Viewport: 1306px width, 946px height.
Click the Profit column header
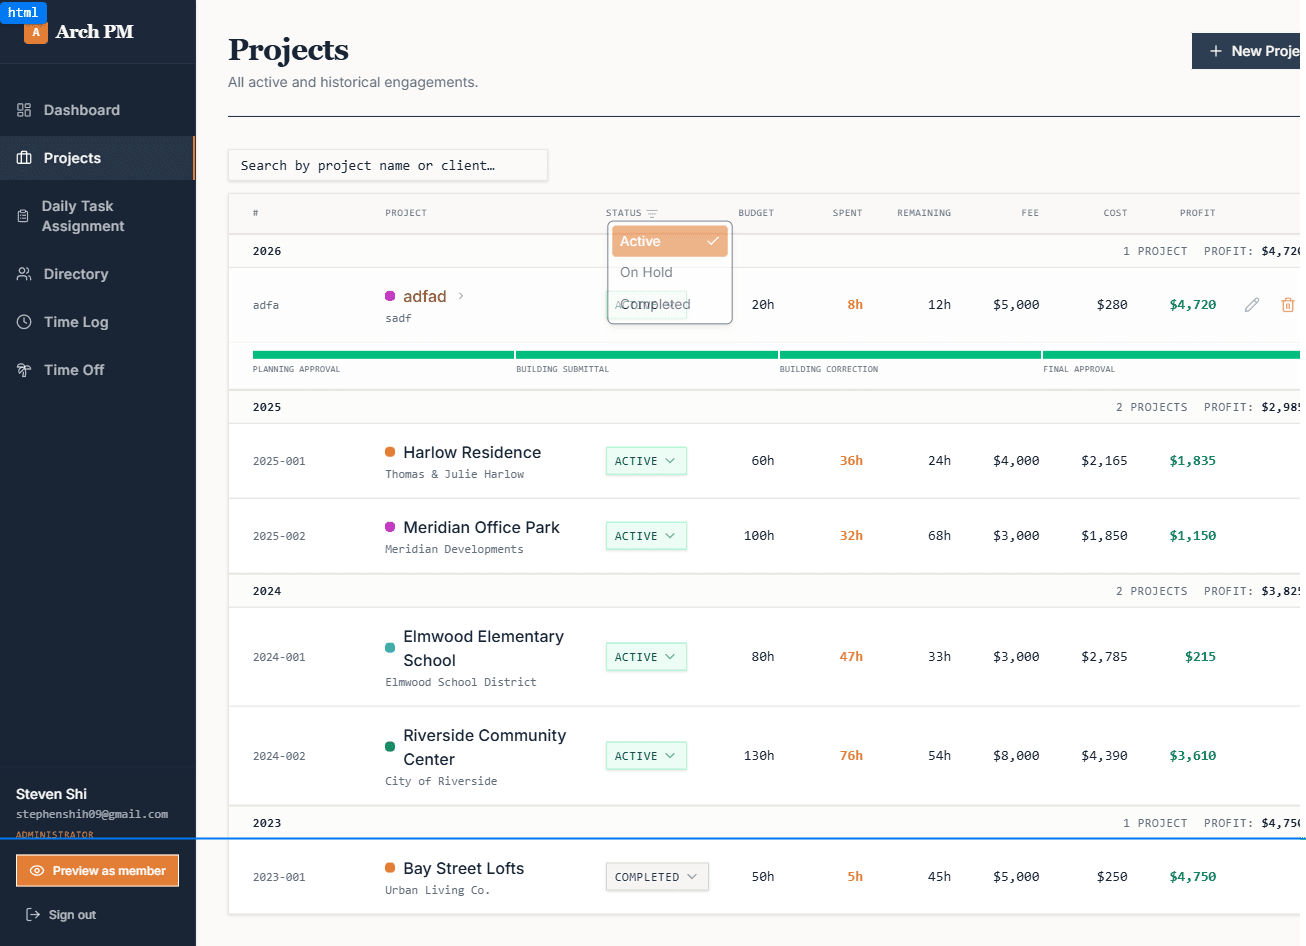coord(1197,213)
